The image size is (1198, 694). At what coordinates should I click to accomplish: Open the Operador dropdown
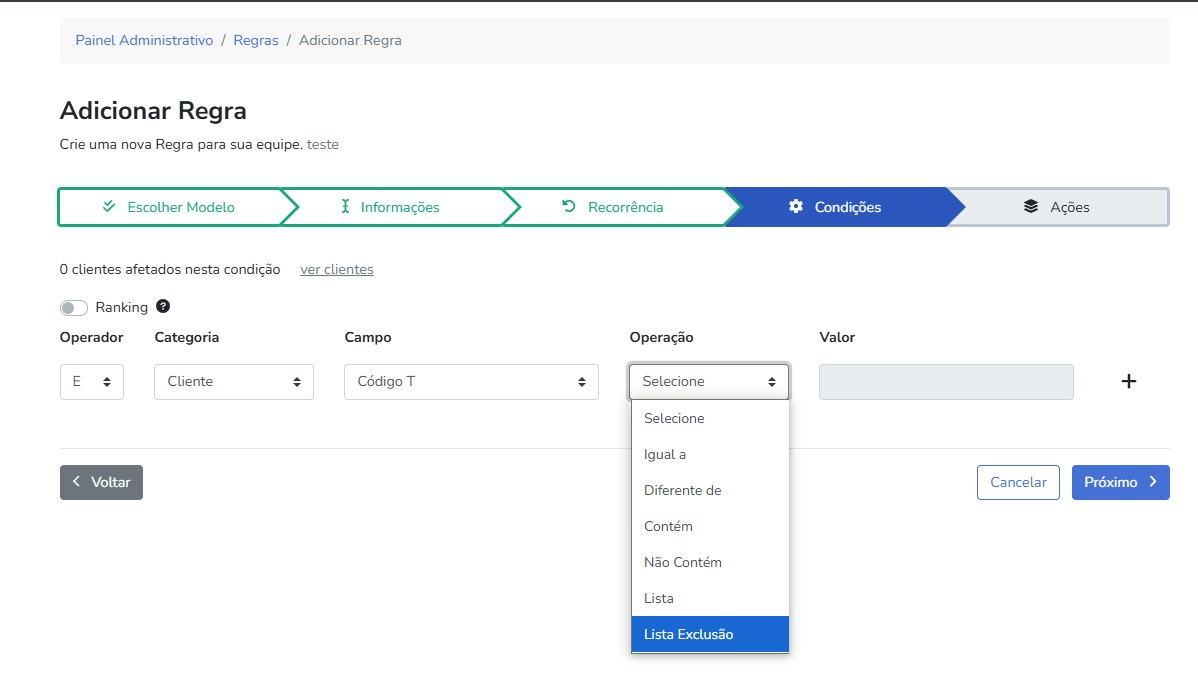(x=92, y=382)
